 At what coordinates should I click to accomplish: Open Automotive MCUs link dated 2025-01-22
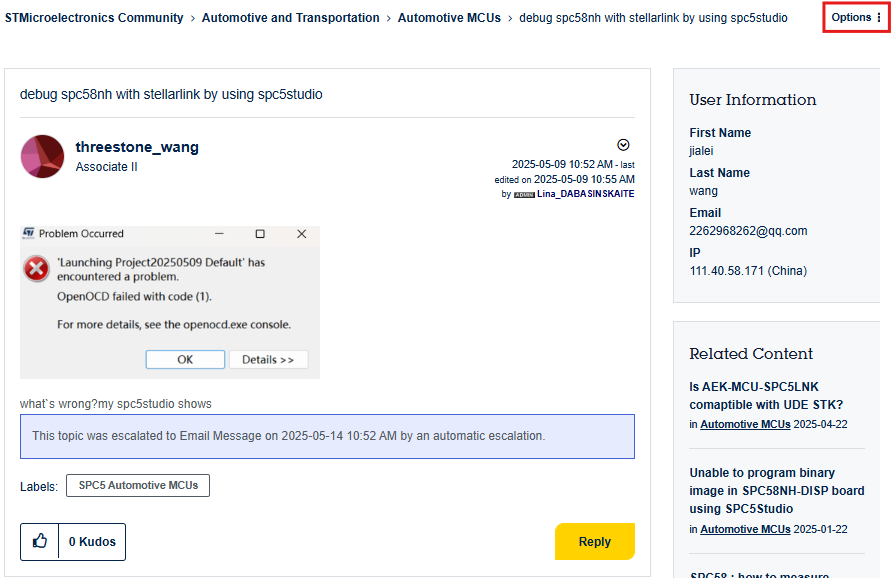pyautogui.click(x=745, y=529)
